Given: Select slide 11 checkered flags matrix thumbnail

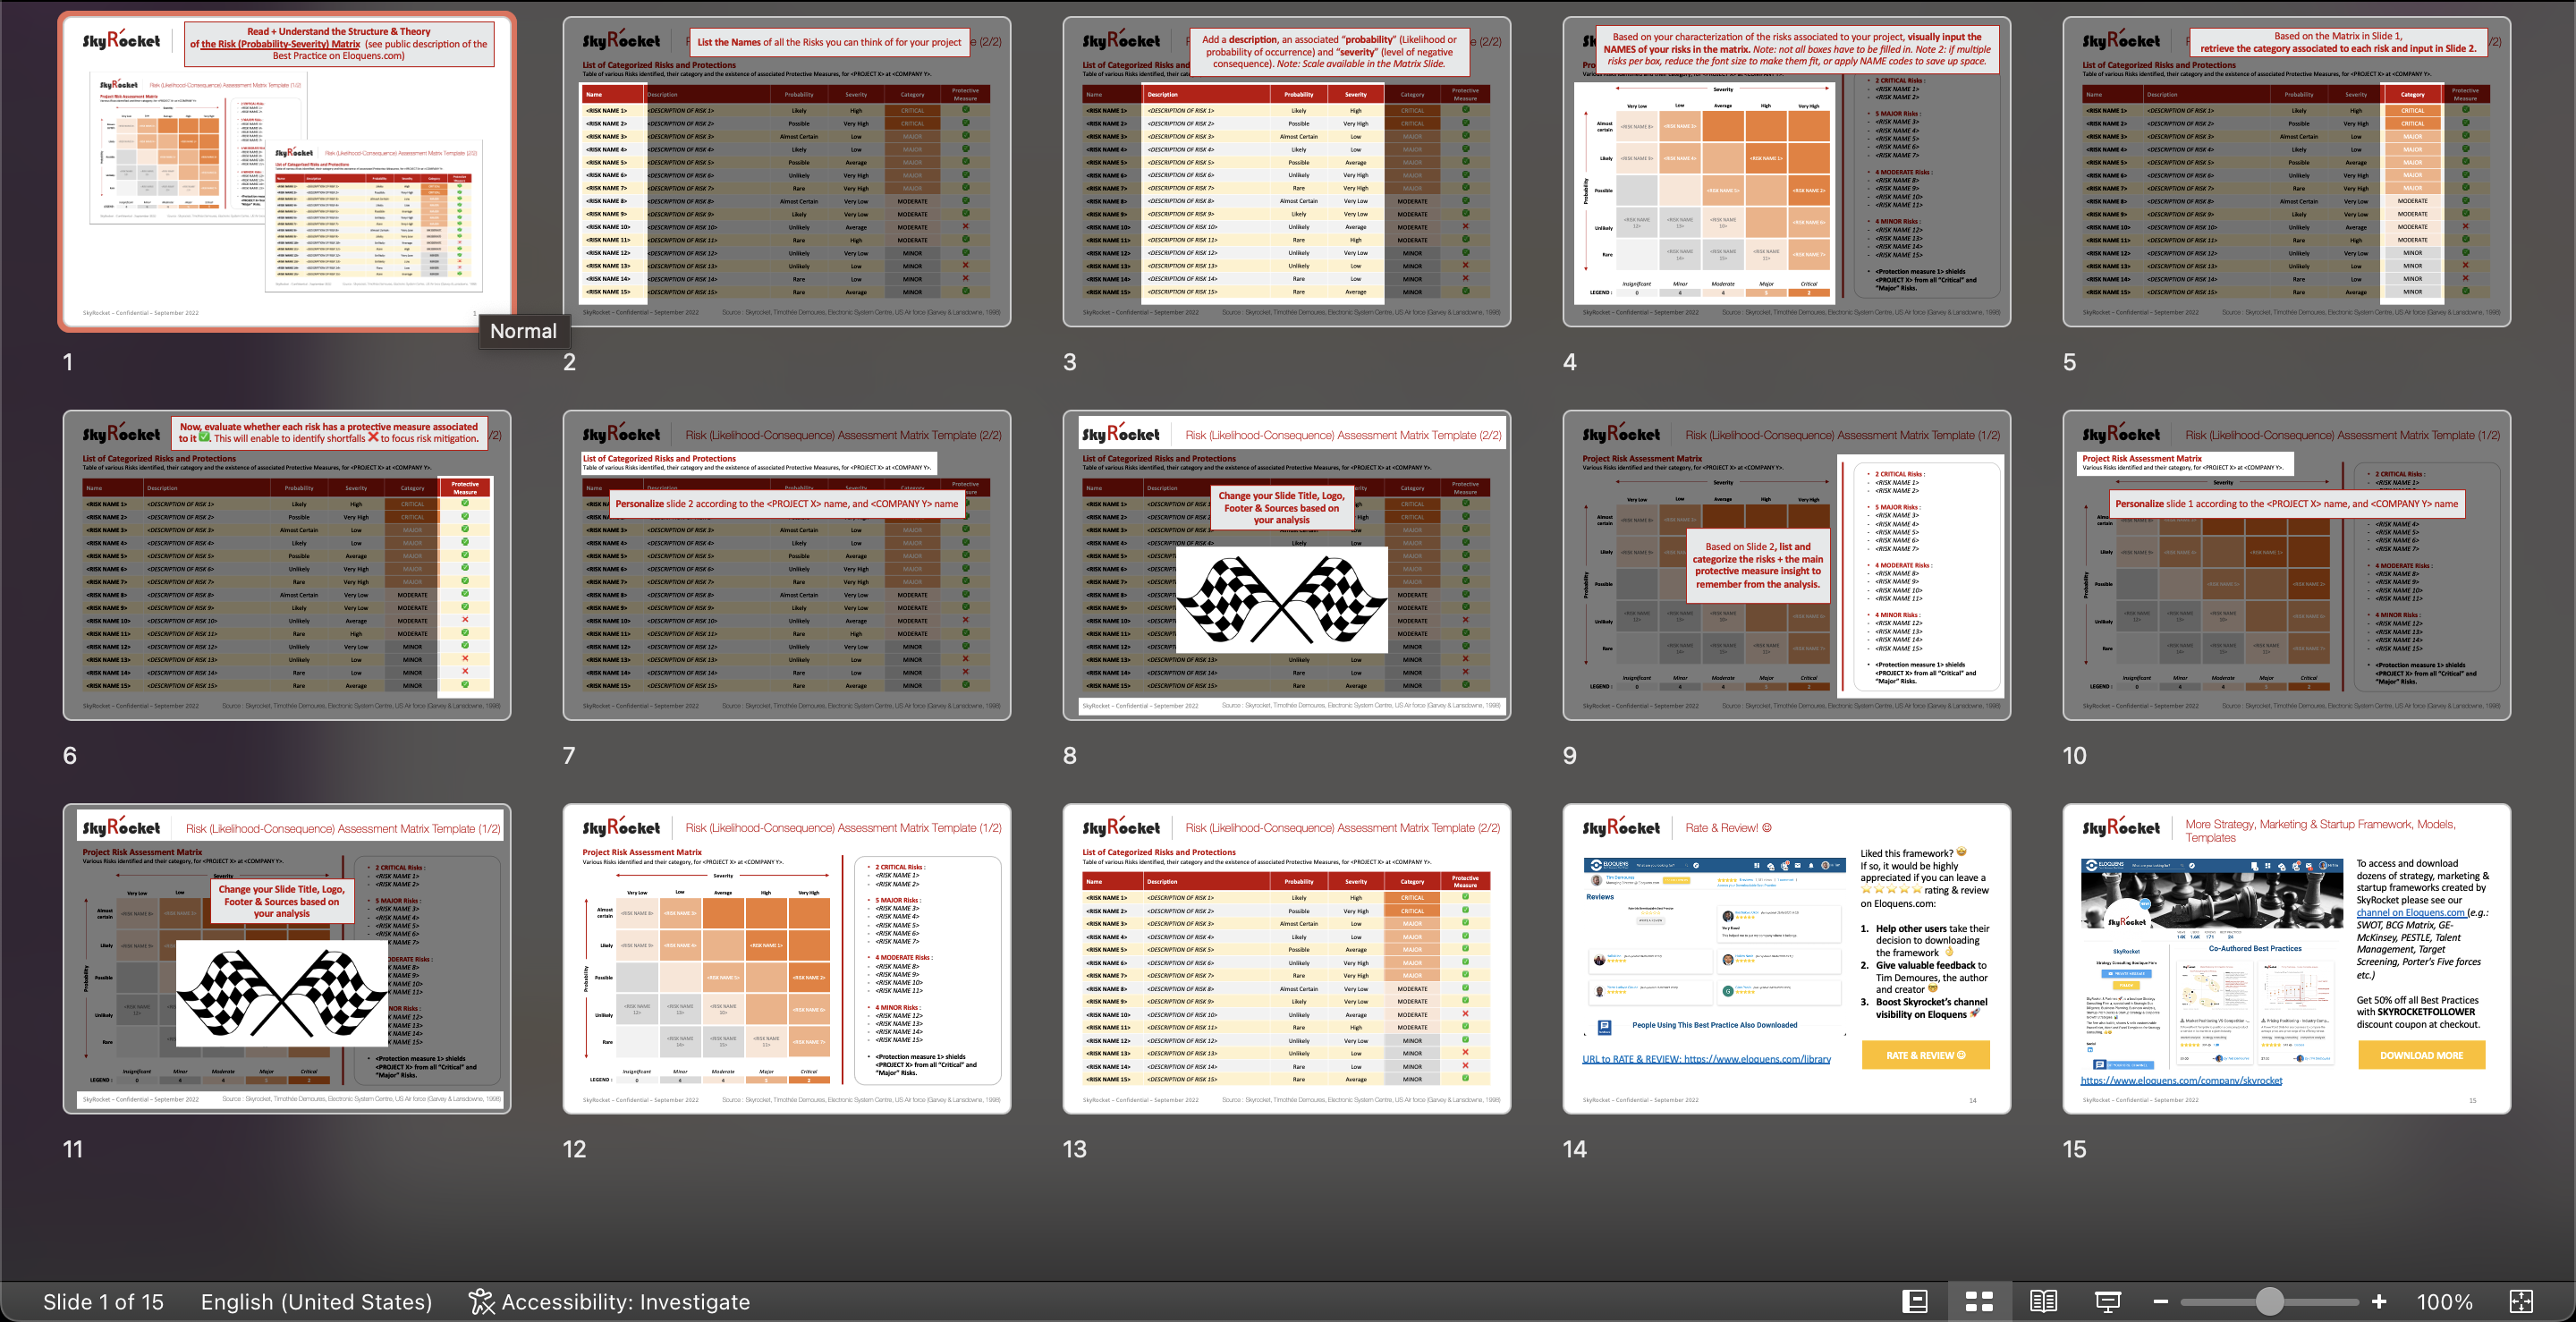Looking at the screenshot, I should tap(287, 958).
